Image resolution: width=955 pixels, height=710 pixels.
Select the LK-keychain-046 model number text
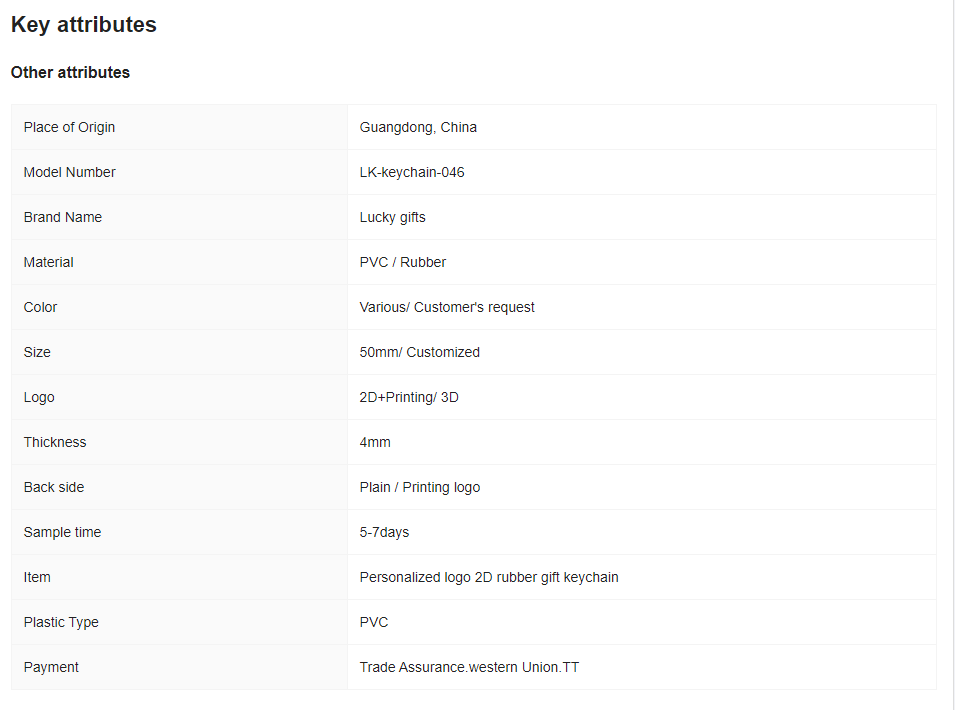(x=412, y=172)
